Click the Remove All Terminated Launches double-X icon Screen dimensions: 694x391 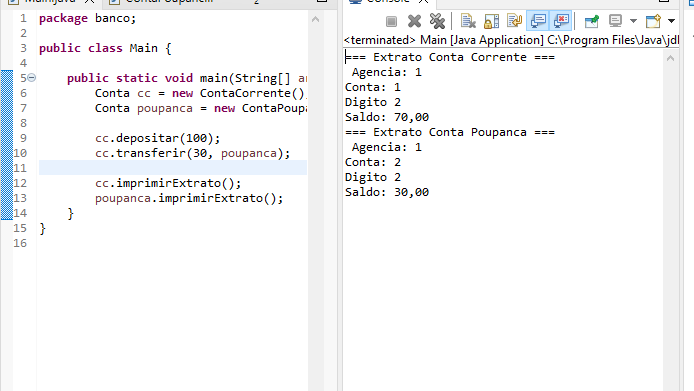[x=437, y=21]
